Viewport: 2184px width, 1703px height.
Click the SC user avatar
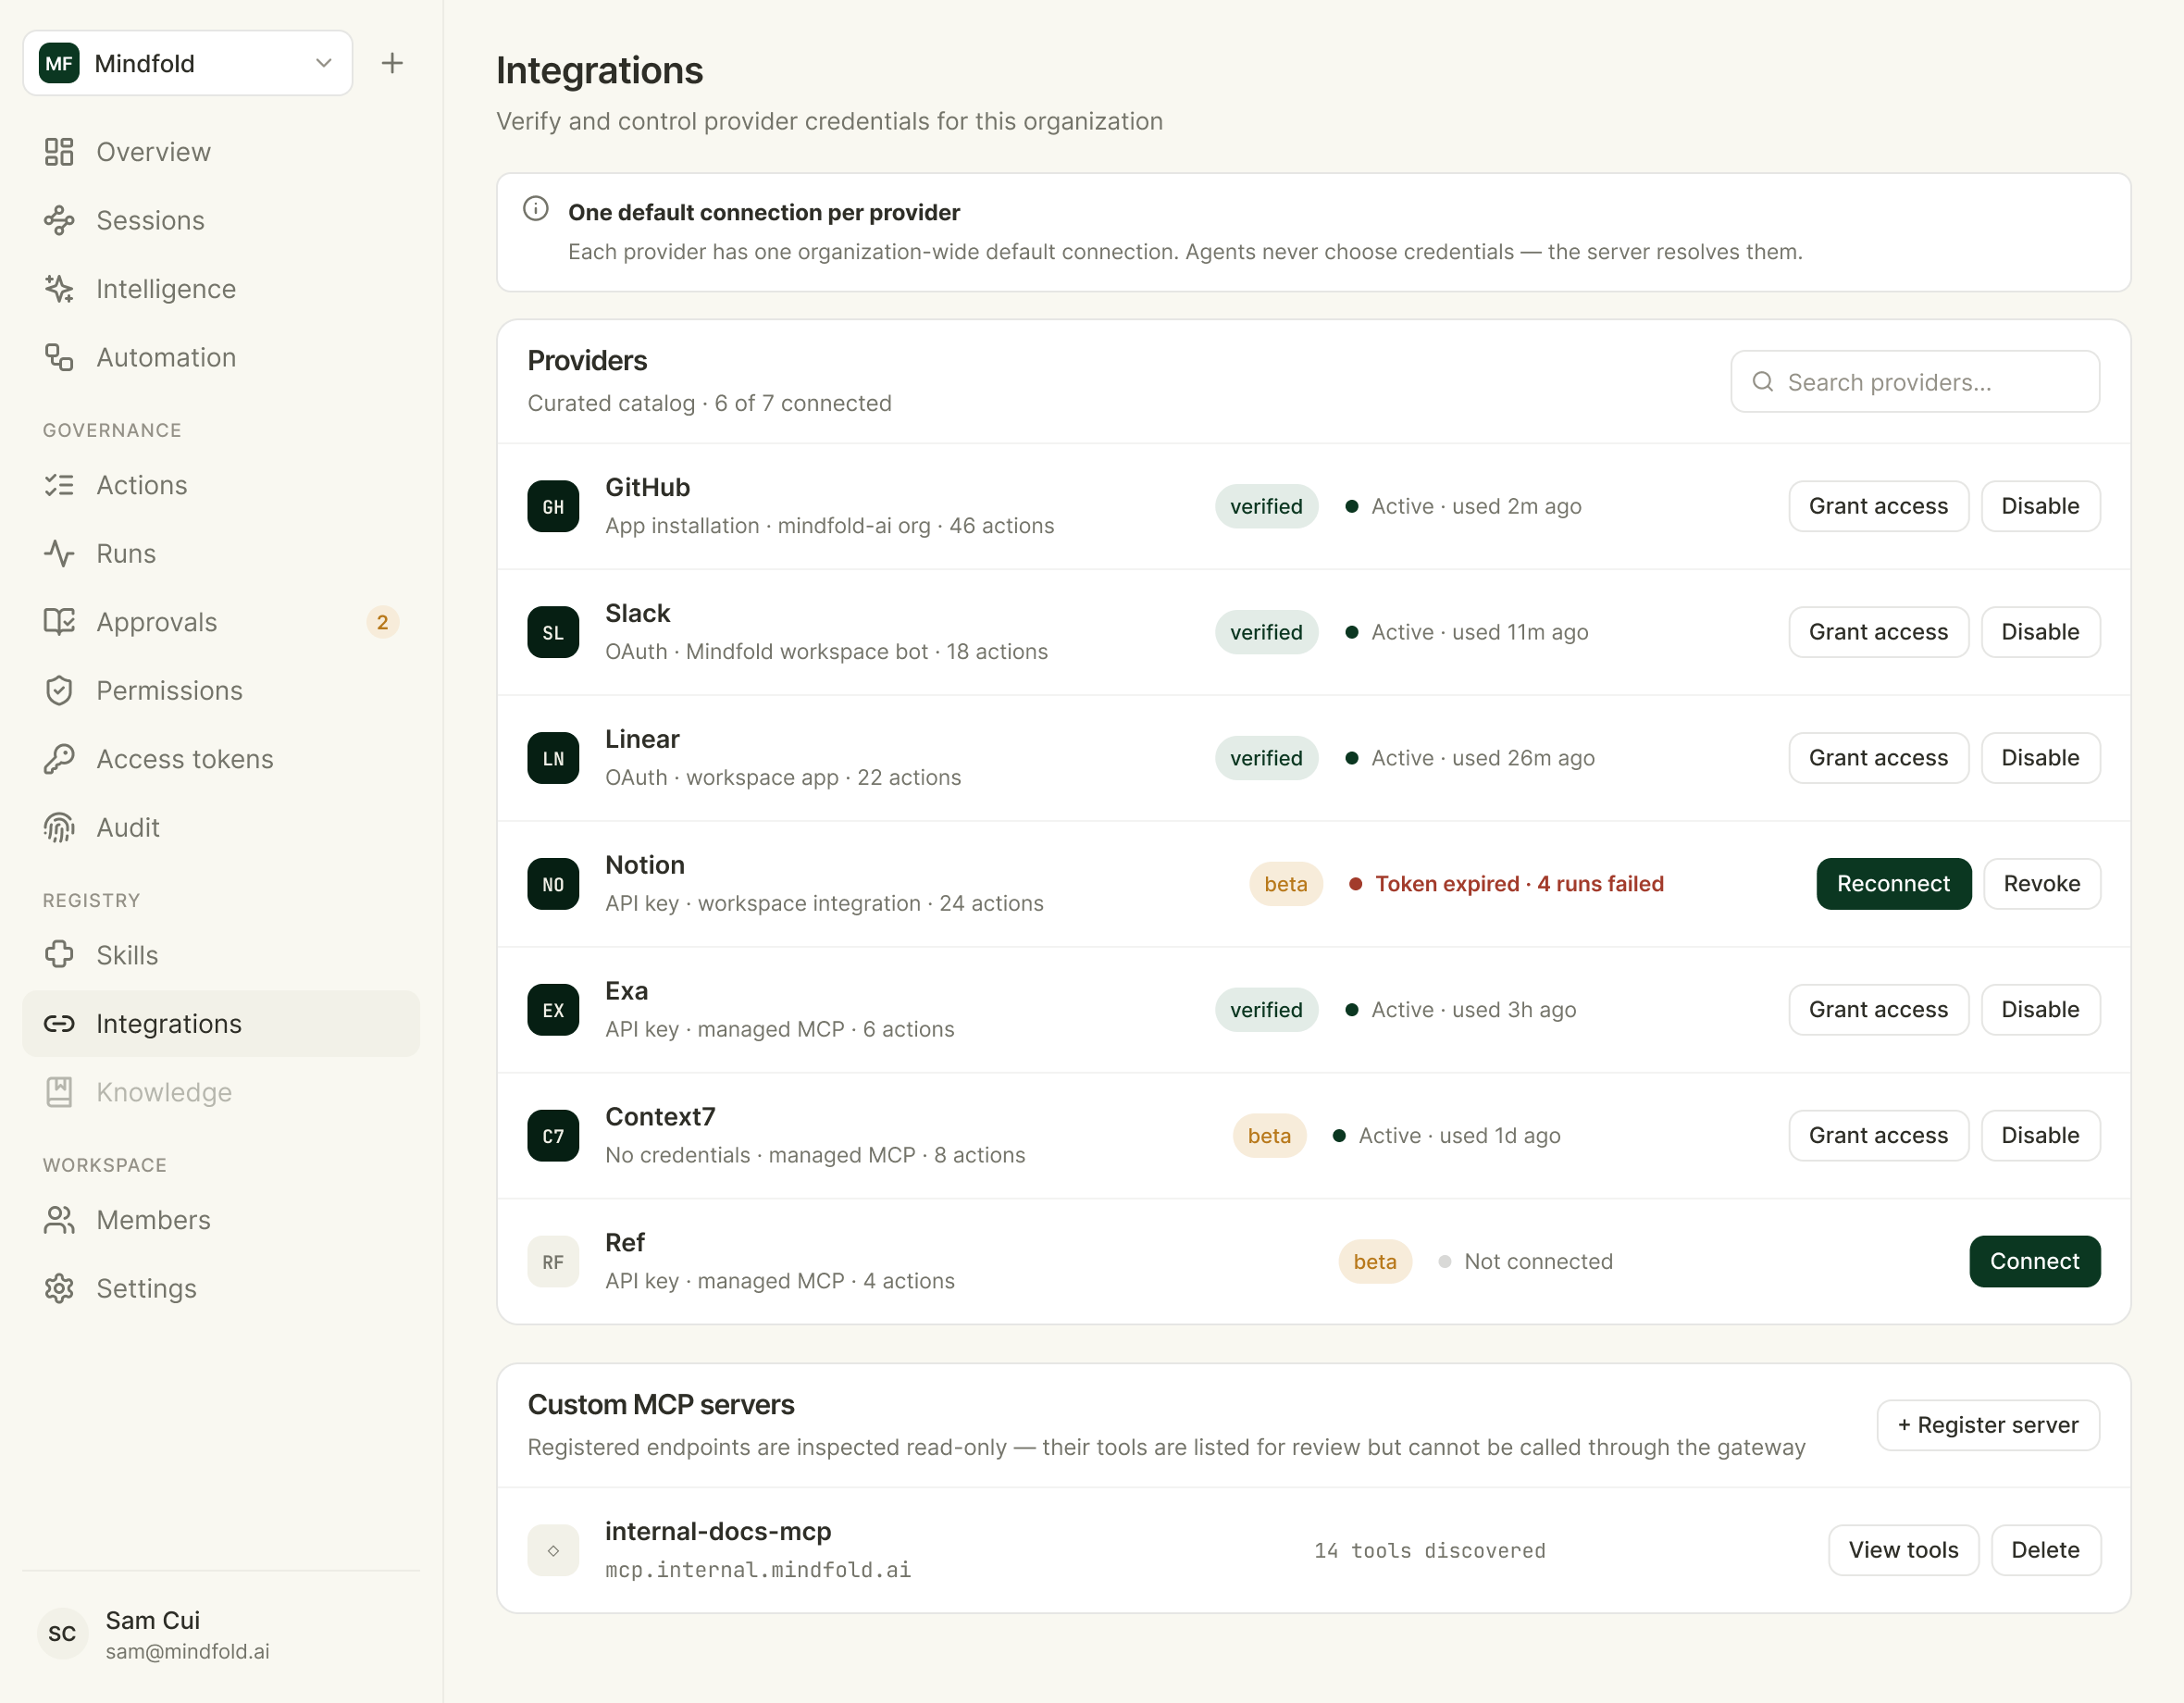[62, 1633]
